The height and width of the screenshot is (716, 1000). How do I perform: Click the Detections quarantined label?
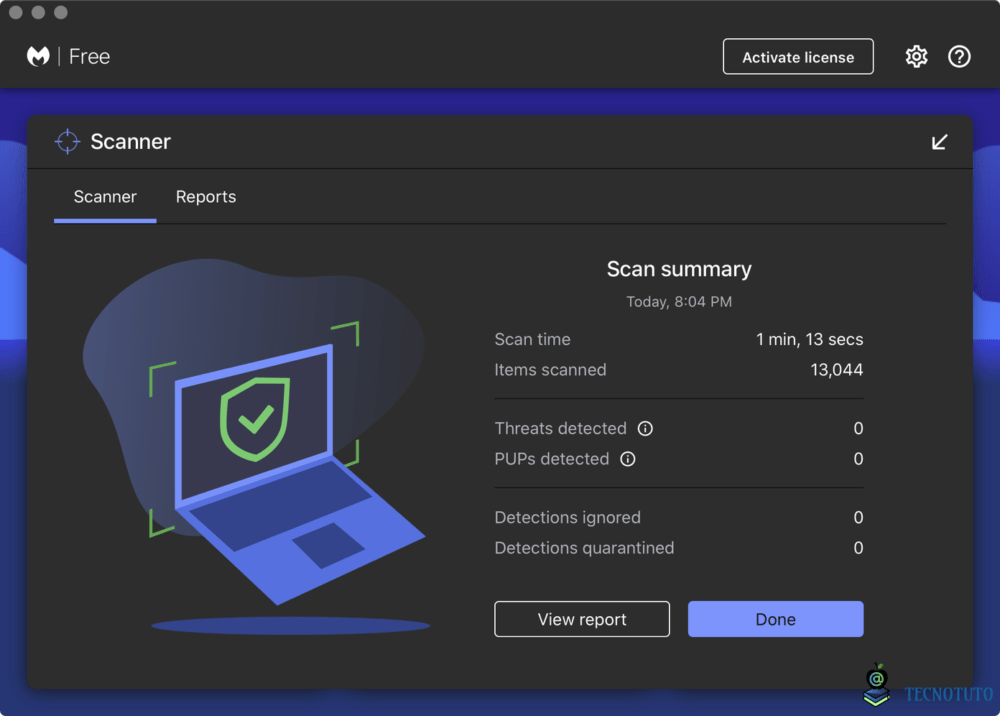[584, 548]
